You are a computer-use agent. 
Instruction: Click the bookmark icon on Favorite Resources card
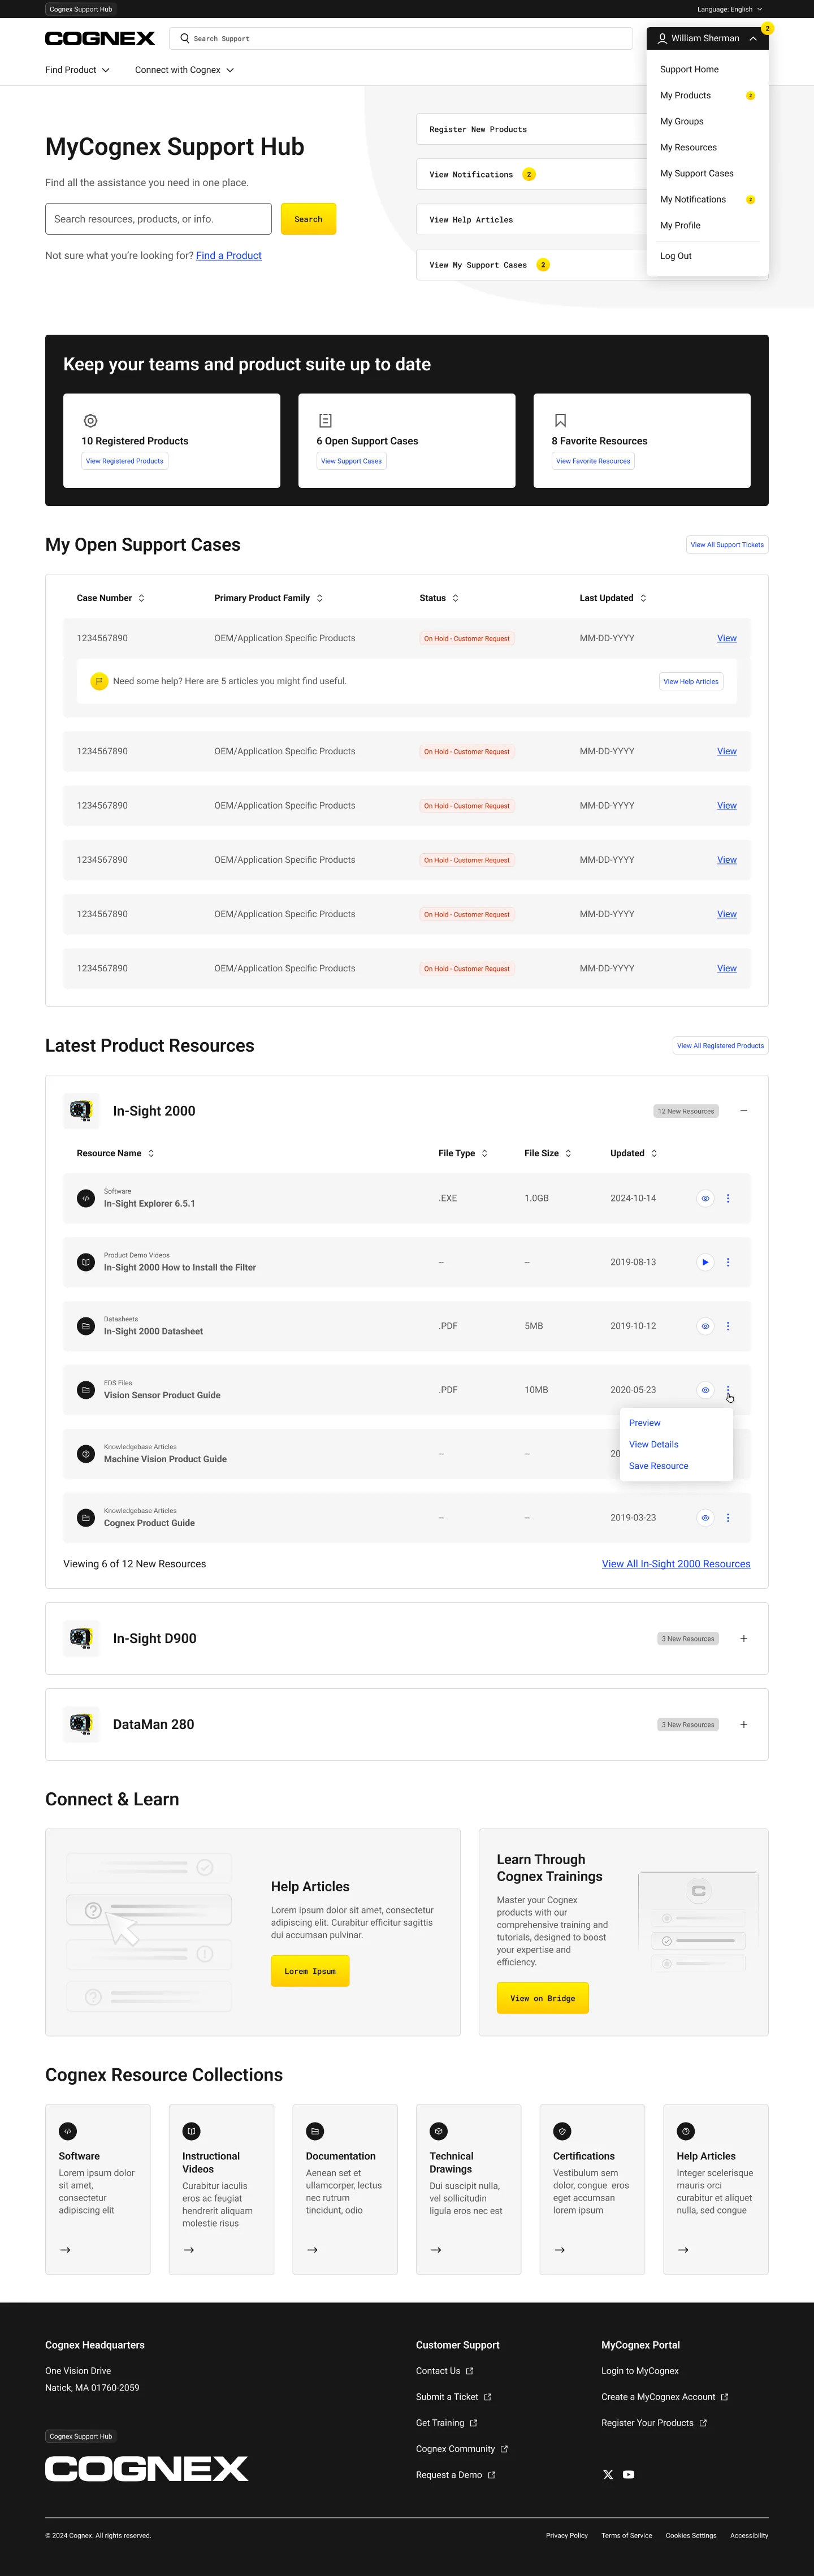click(x=560, y=421)
